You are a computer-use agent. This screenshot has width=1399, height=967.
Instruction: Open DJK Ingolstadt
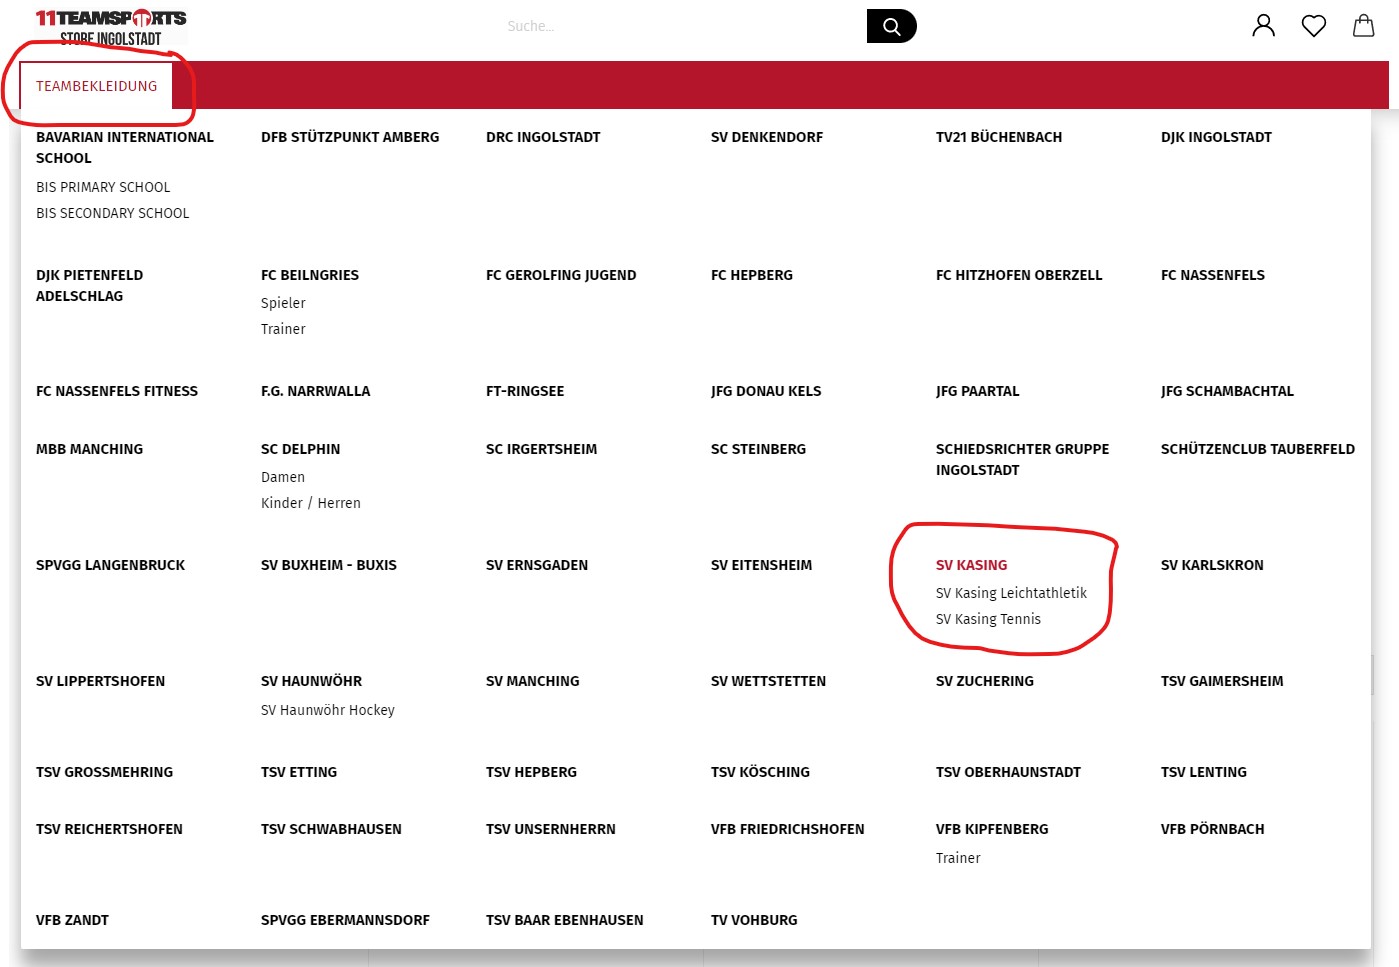pos(1216,137)
